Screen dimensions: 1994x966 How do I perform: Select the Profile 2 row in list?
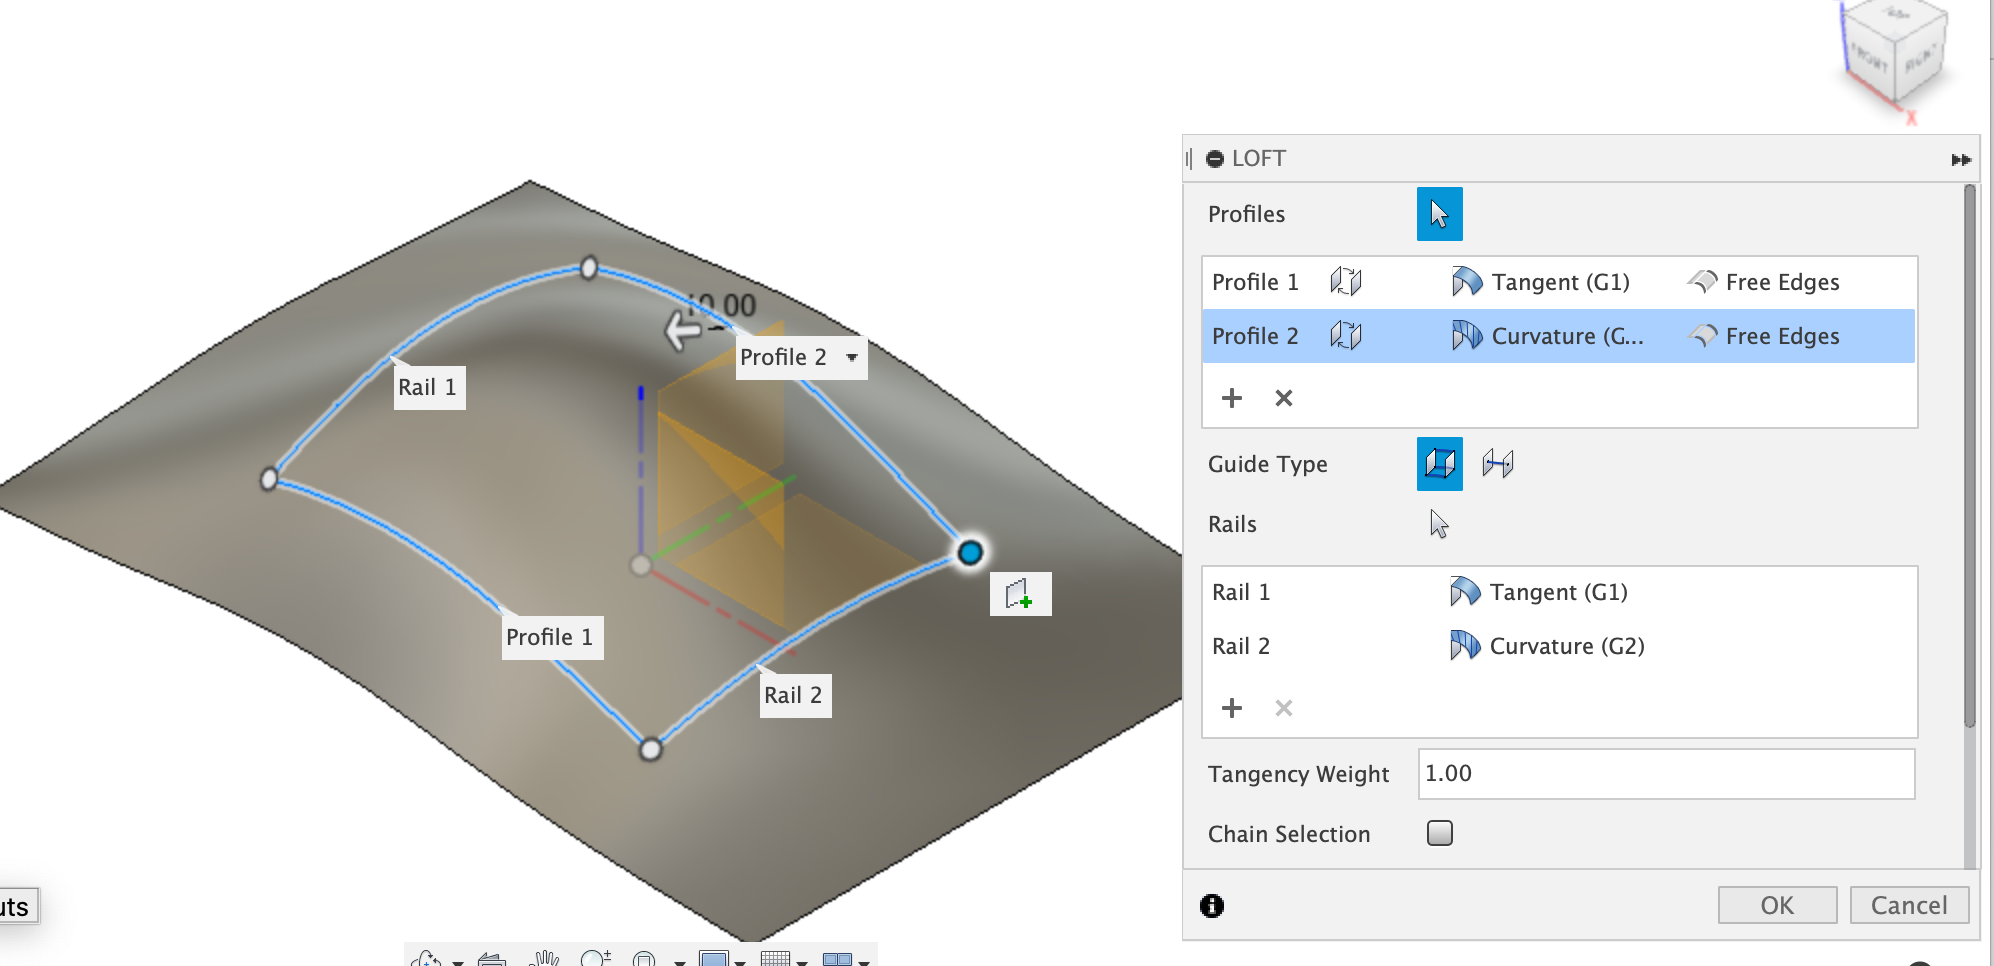click(x=1559, y=336)
